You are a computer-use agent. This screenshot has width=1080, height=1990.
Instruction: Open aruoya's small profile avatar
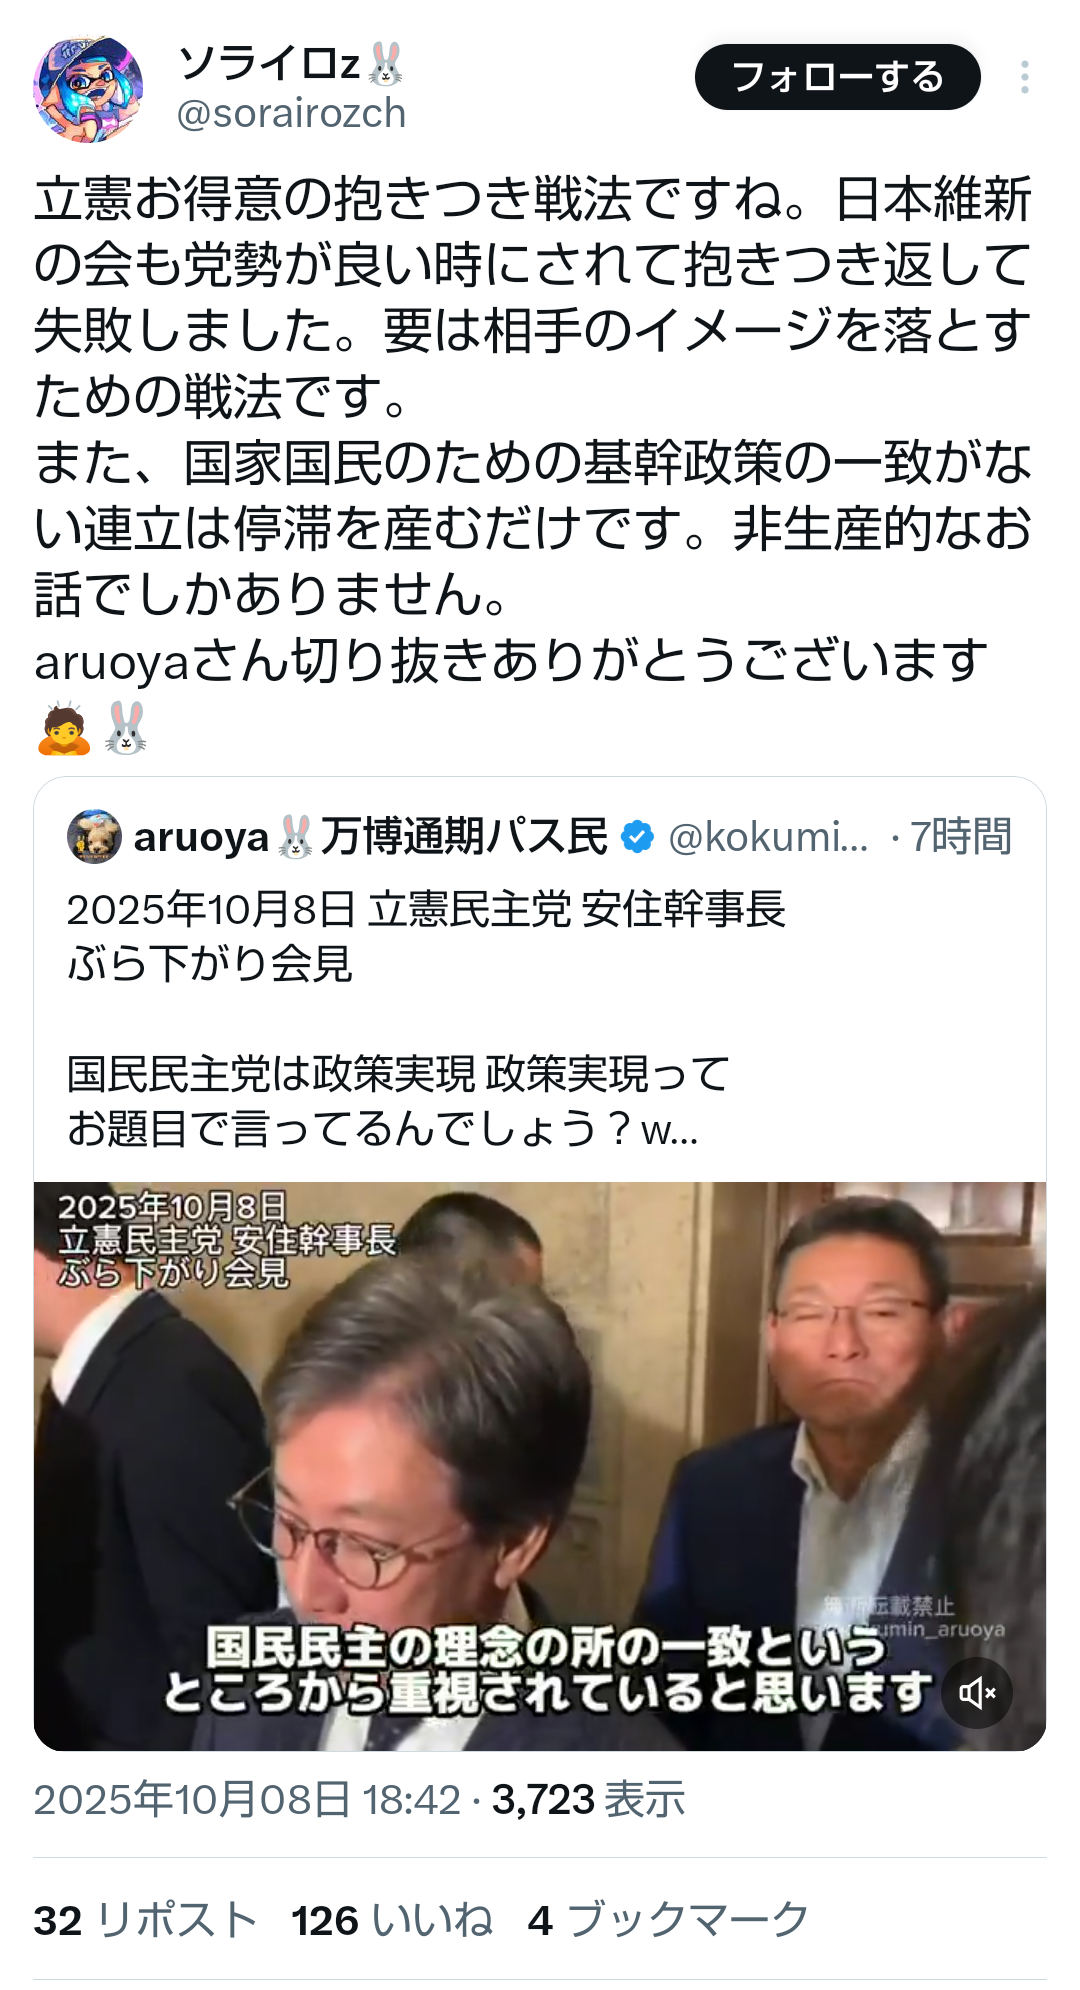tap(94, 836)
